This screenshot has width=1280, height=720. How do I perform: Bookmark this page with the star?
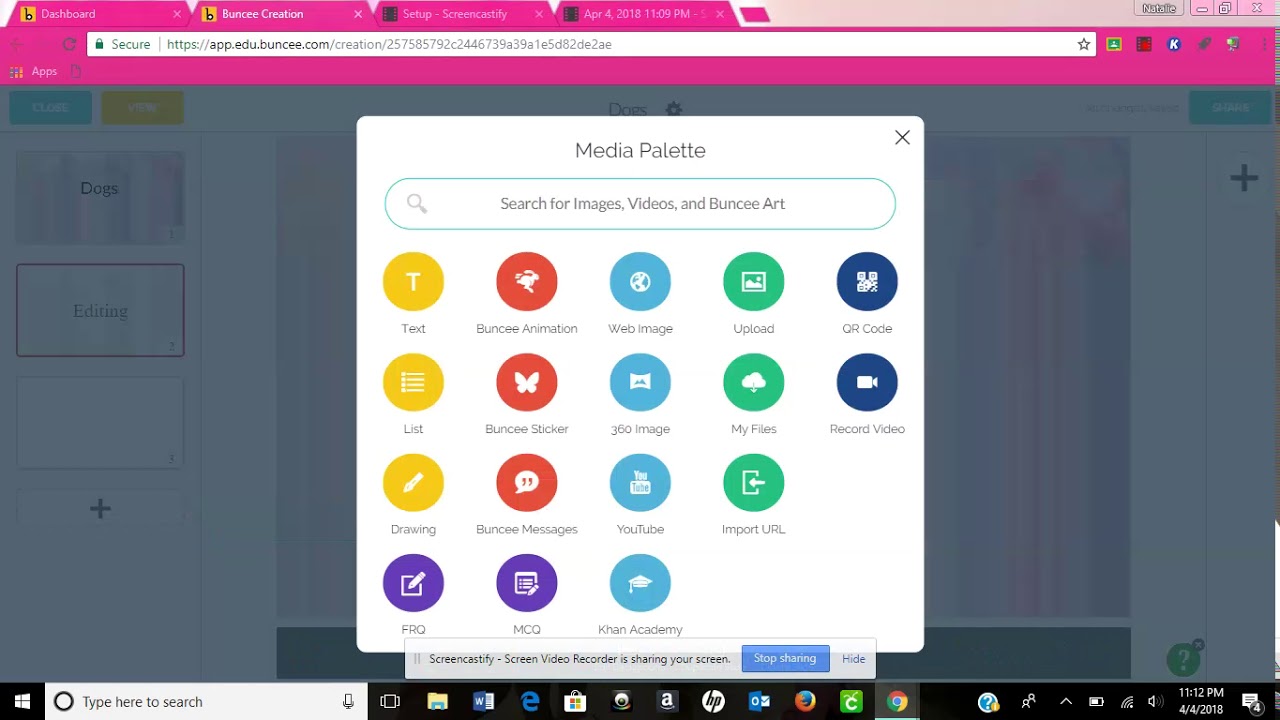click(x=1084, y=44)
